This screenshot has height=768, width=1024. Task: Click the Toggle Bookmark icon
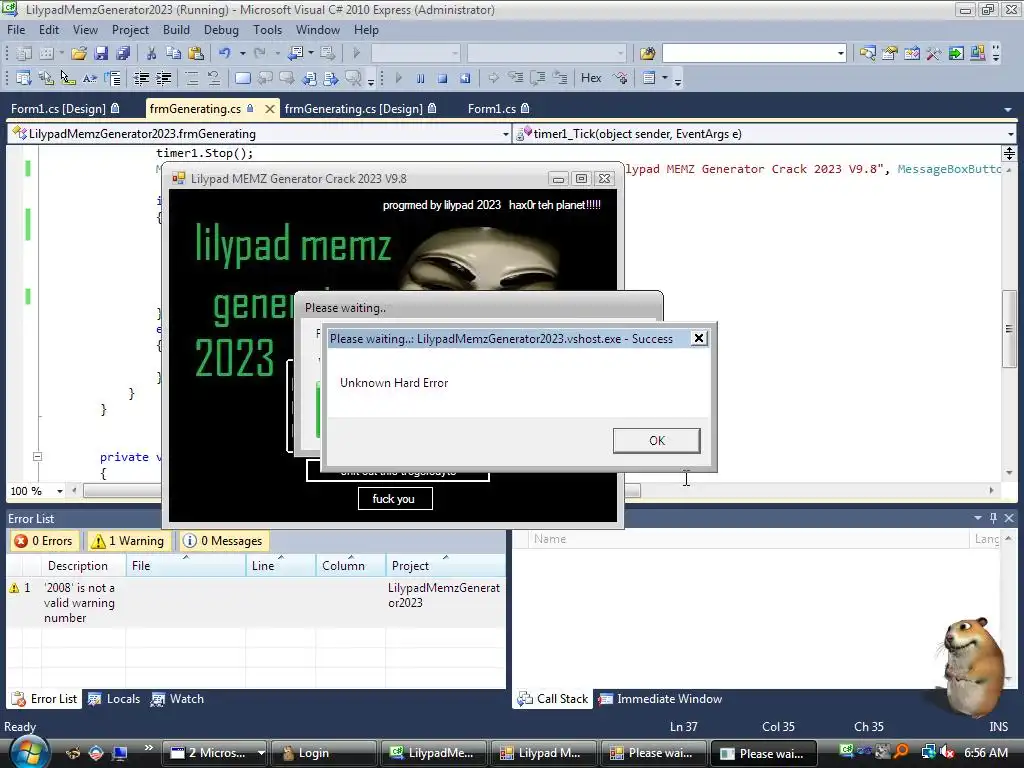(x=243, y=78)
